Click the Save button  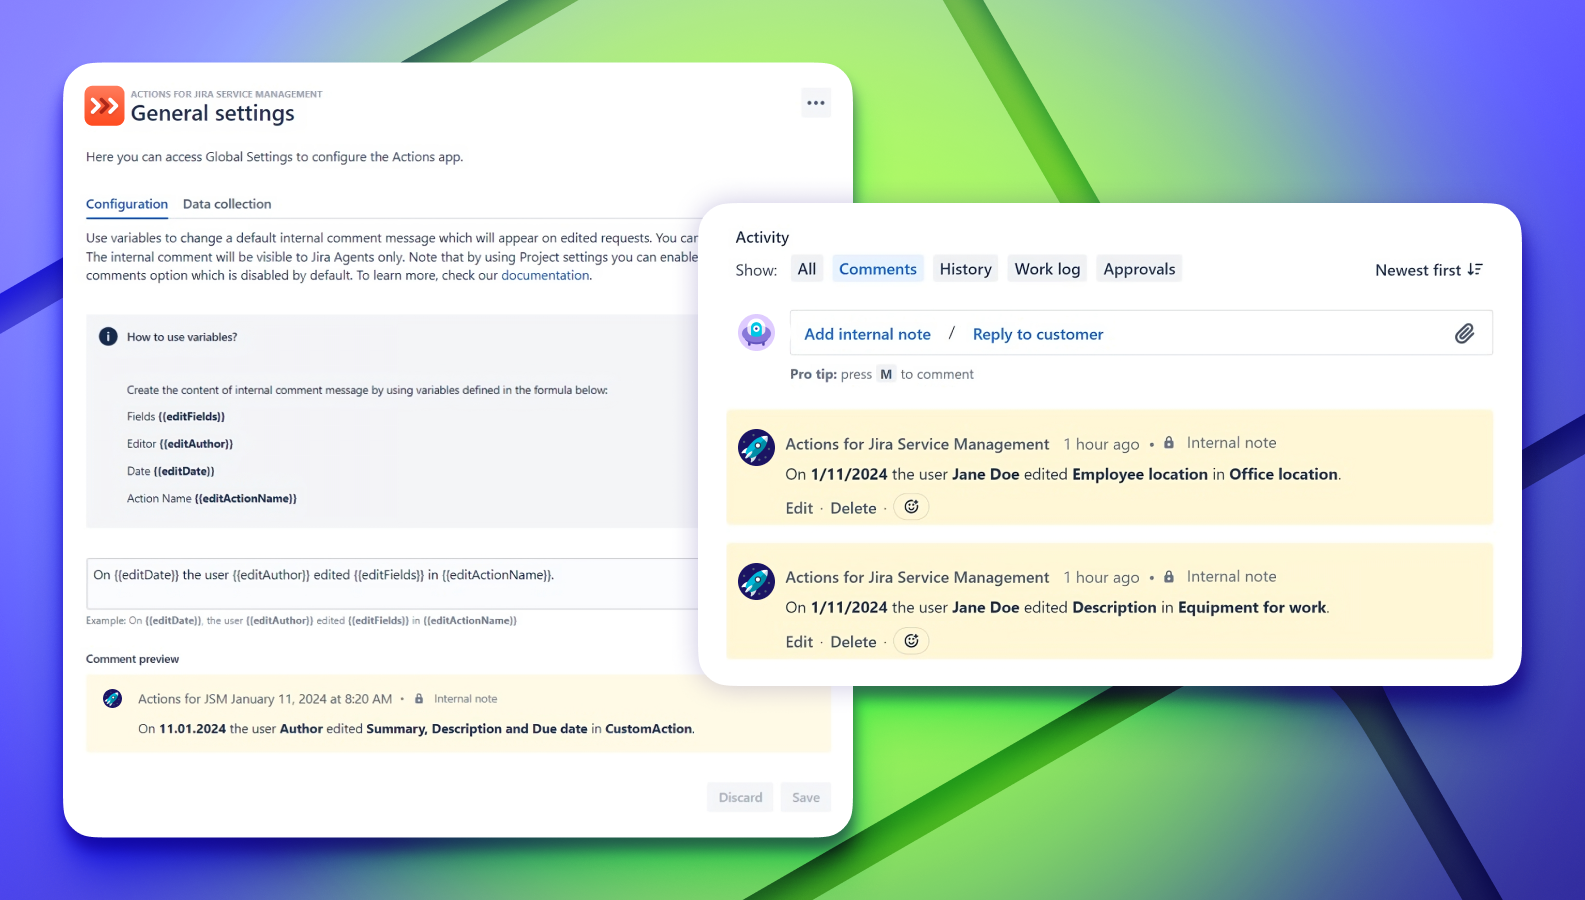(x=806, y=797)
